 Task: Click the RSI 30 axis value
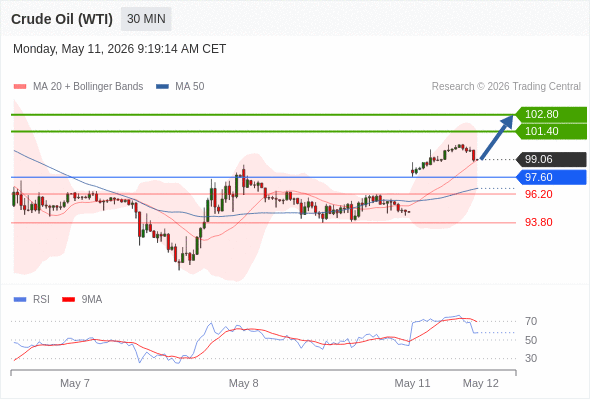(x=531, y=358)
